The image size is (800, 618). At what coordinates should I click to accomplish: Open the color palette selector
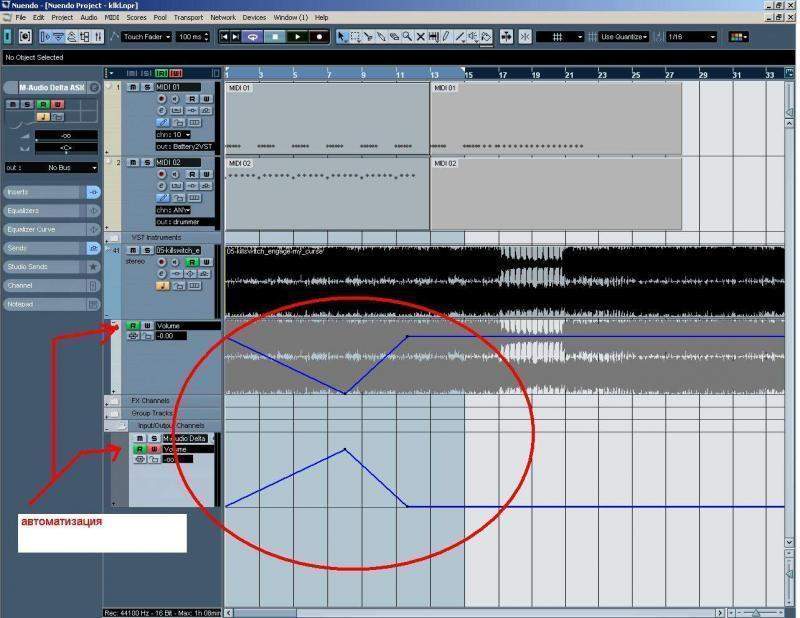pos(739,37)
